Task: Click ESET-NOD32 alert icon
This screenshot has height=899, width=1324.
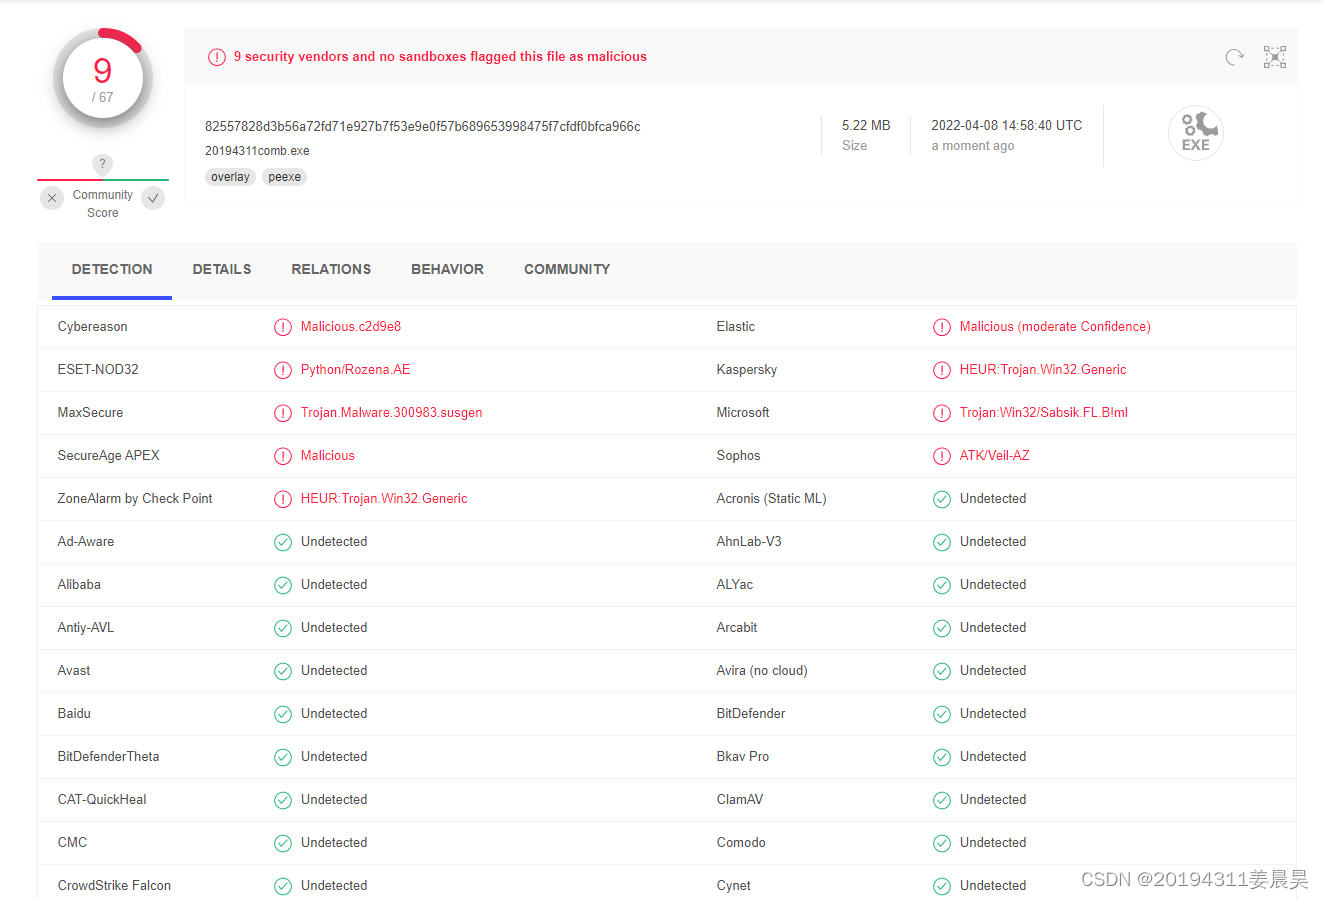Action: pyautogui.click(x=283, y=370)
